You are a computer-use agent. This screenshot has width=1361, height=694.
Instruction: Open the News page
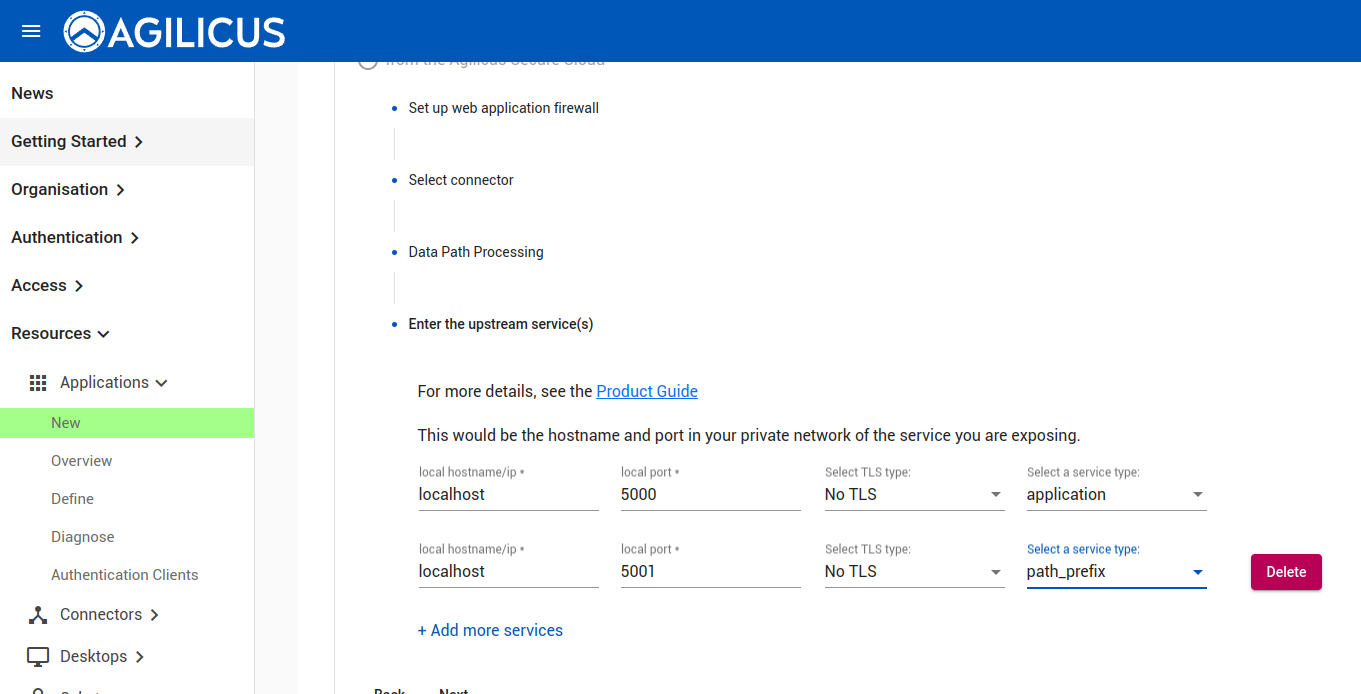point(32,94)
